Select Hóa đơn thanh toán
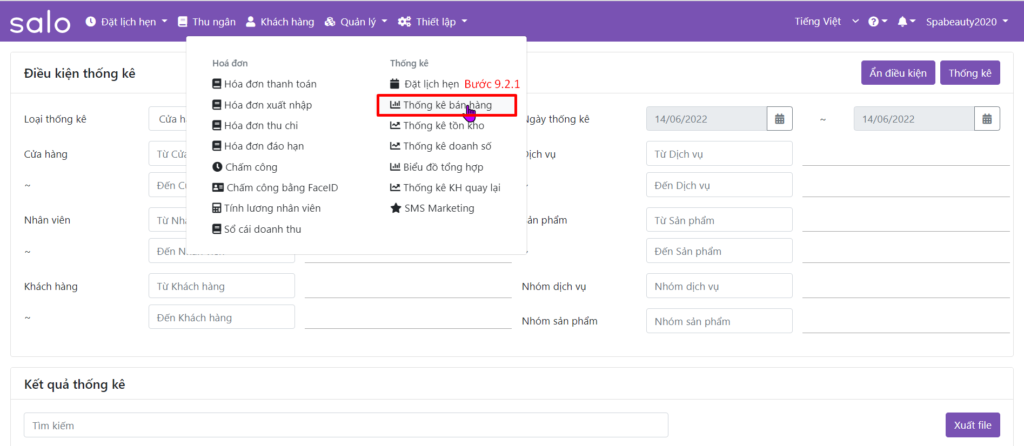Image resolution: width=1024 pixels, height=446 pixels. pyautogui.click(x=264, y=84)
